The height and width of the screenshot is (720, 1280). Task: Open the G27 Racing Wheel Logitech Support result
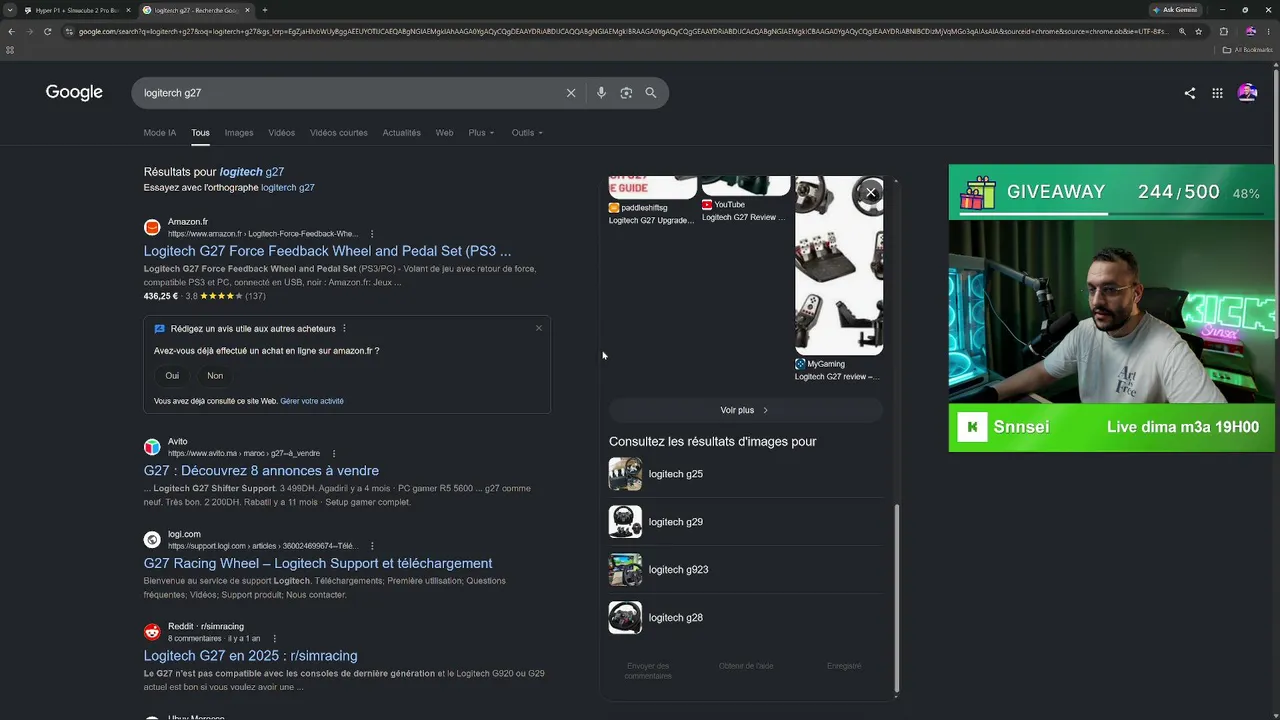pyautogui.click(x=318, y=564)
